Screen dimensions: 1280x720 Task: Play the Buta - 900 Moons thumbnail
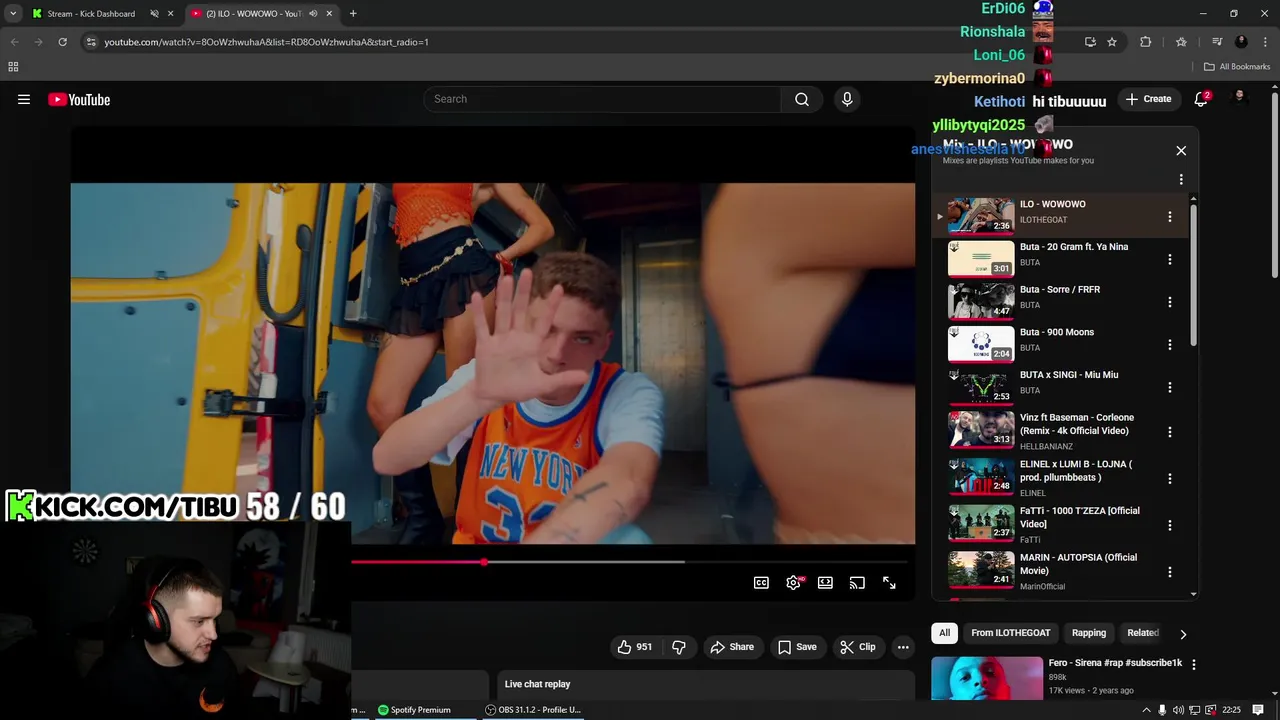click(981, 344)
